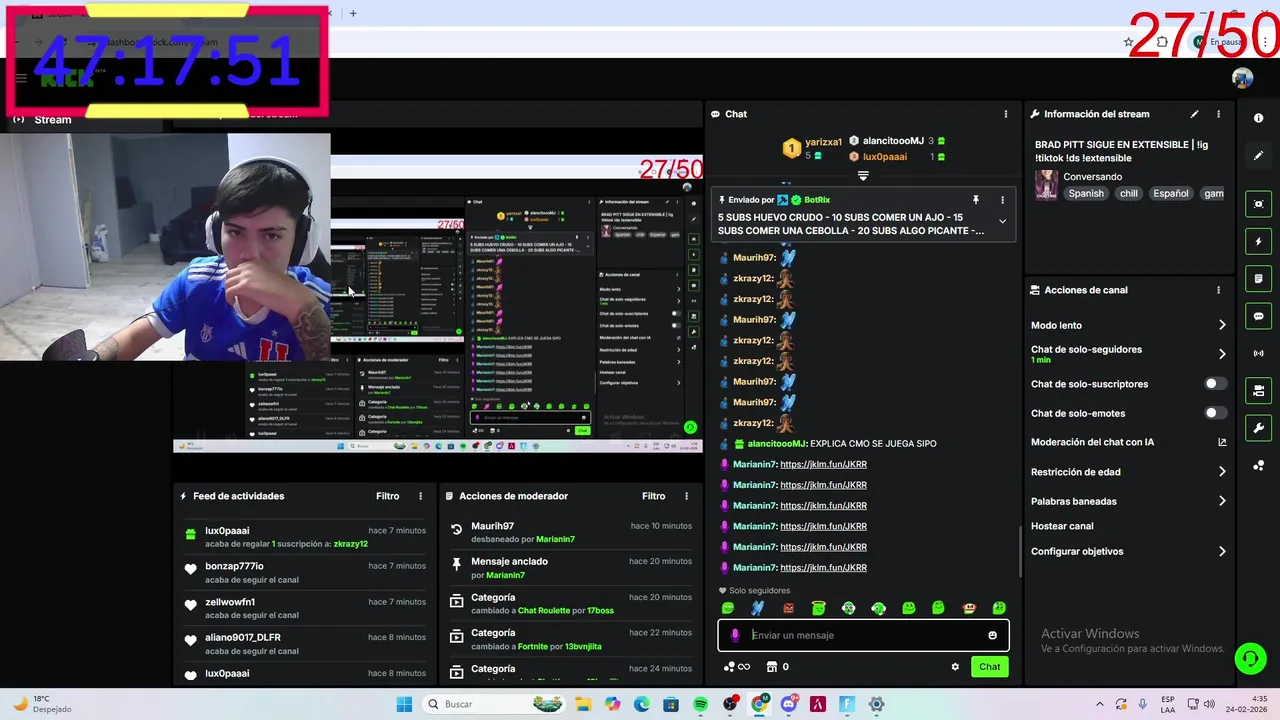Toggle the wrench stream info icon in sidebar
The height and width of the screenshot is (720, 1280).
(1258, 428)
